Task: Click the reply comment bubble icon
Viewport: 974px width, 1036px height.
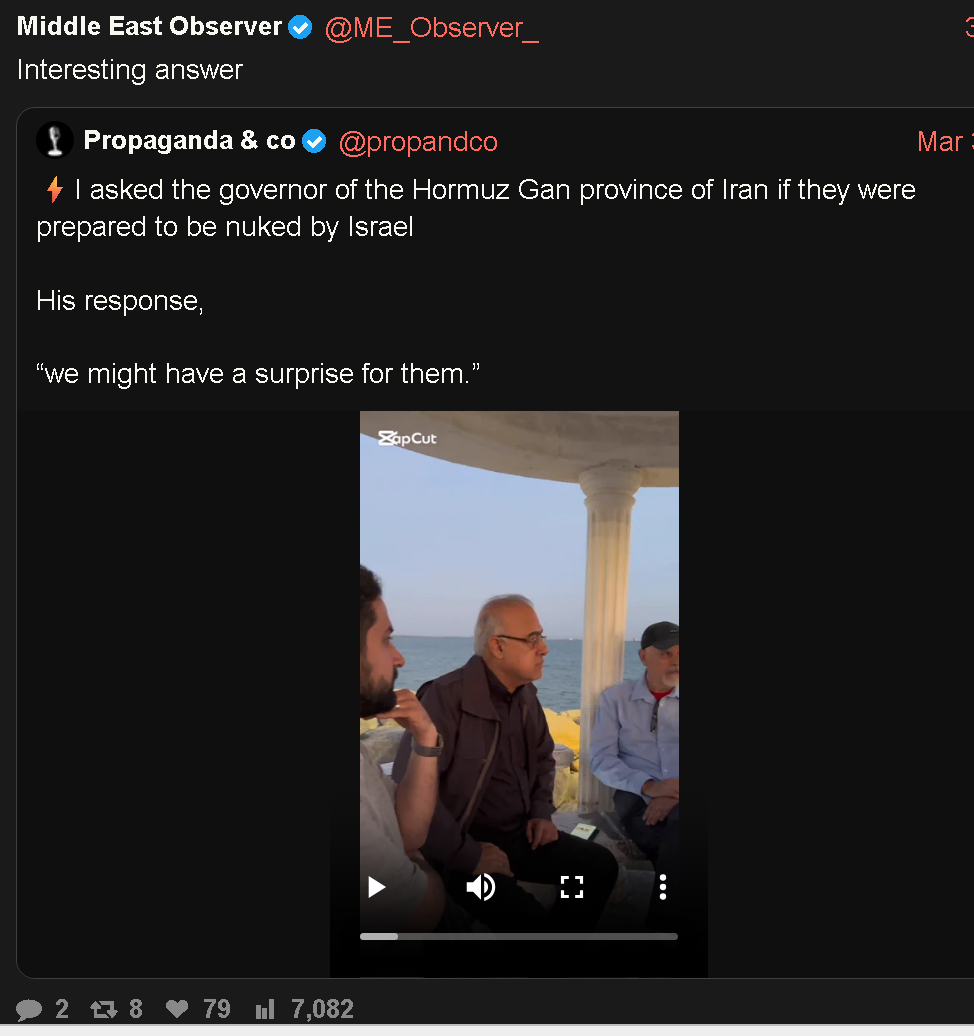Action: tap(28, 1010)
